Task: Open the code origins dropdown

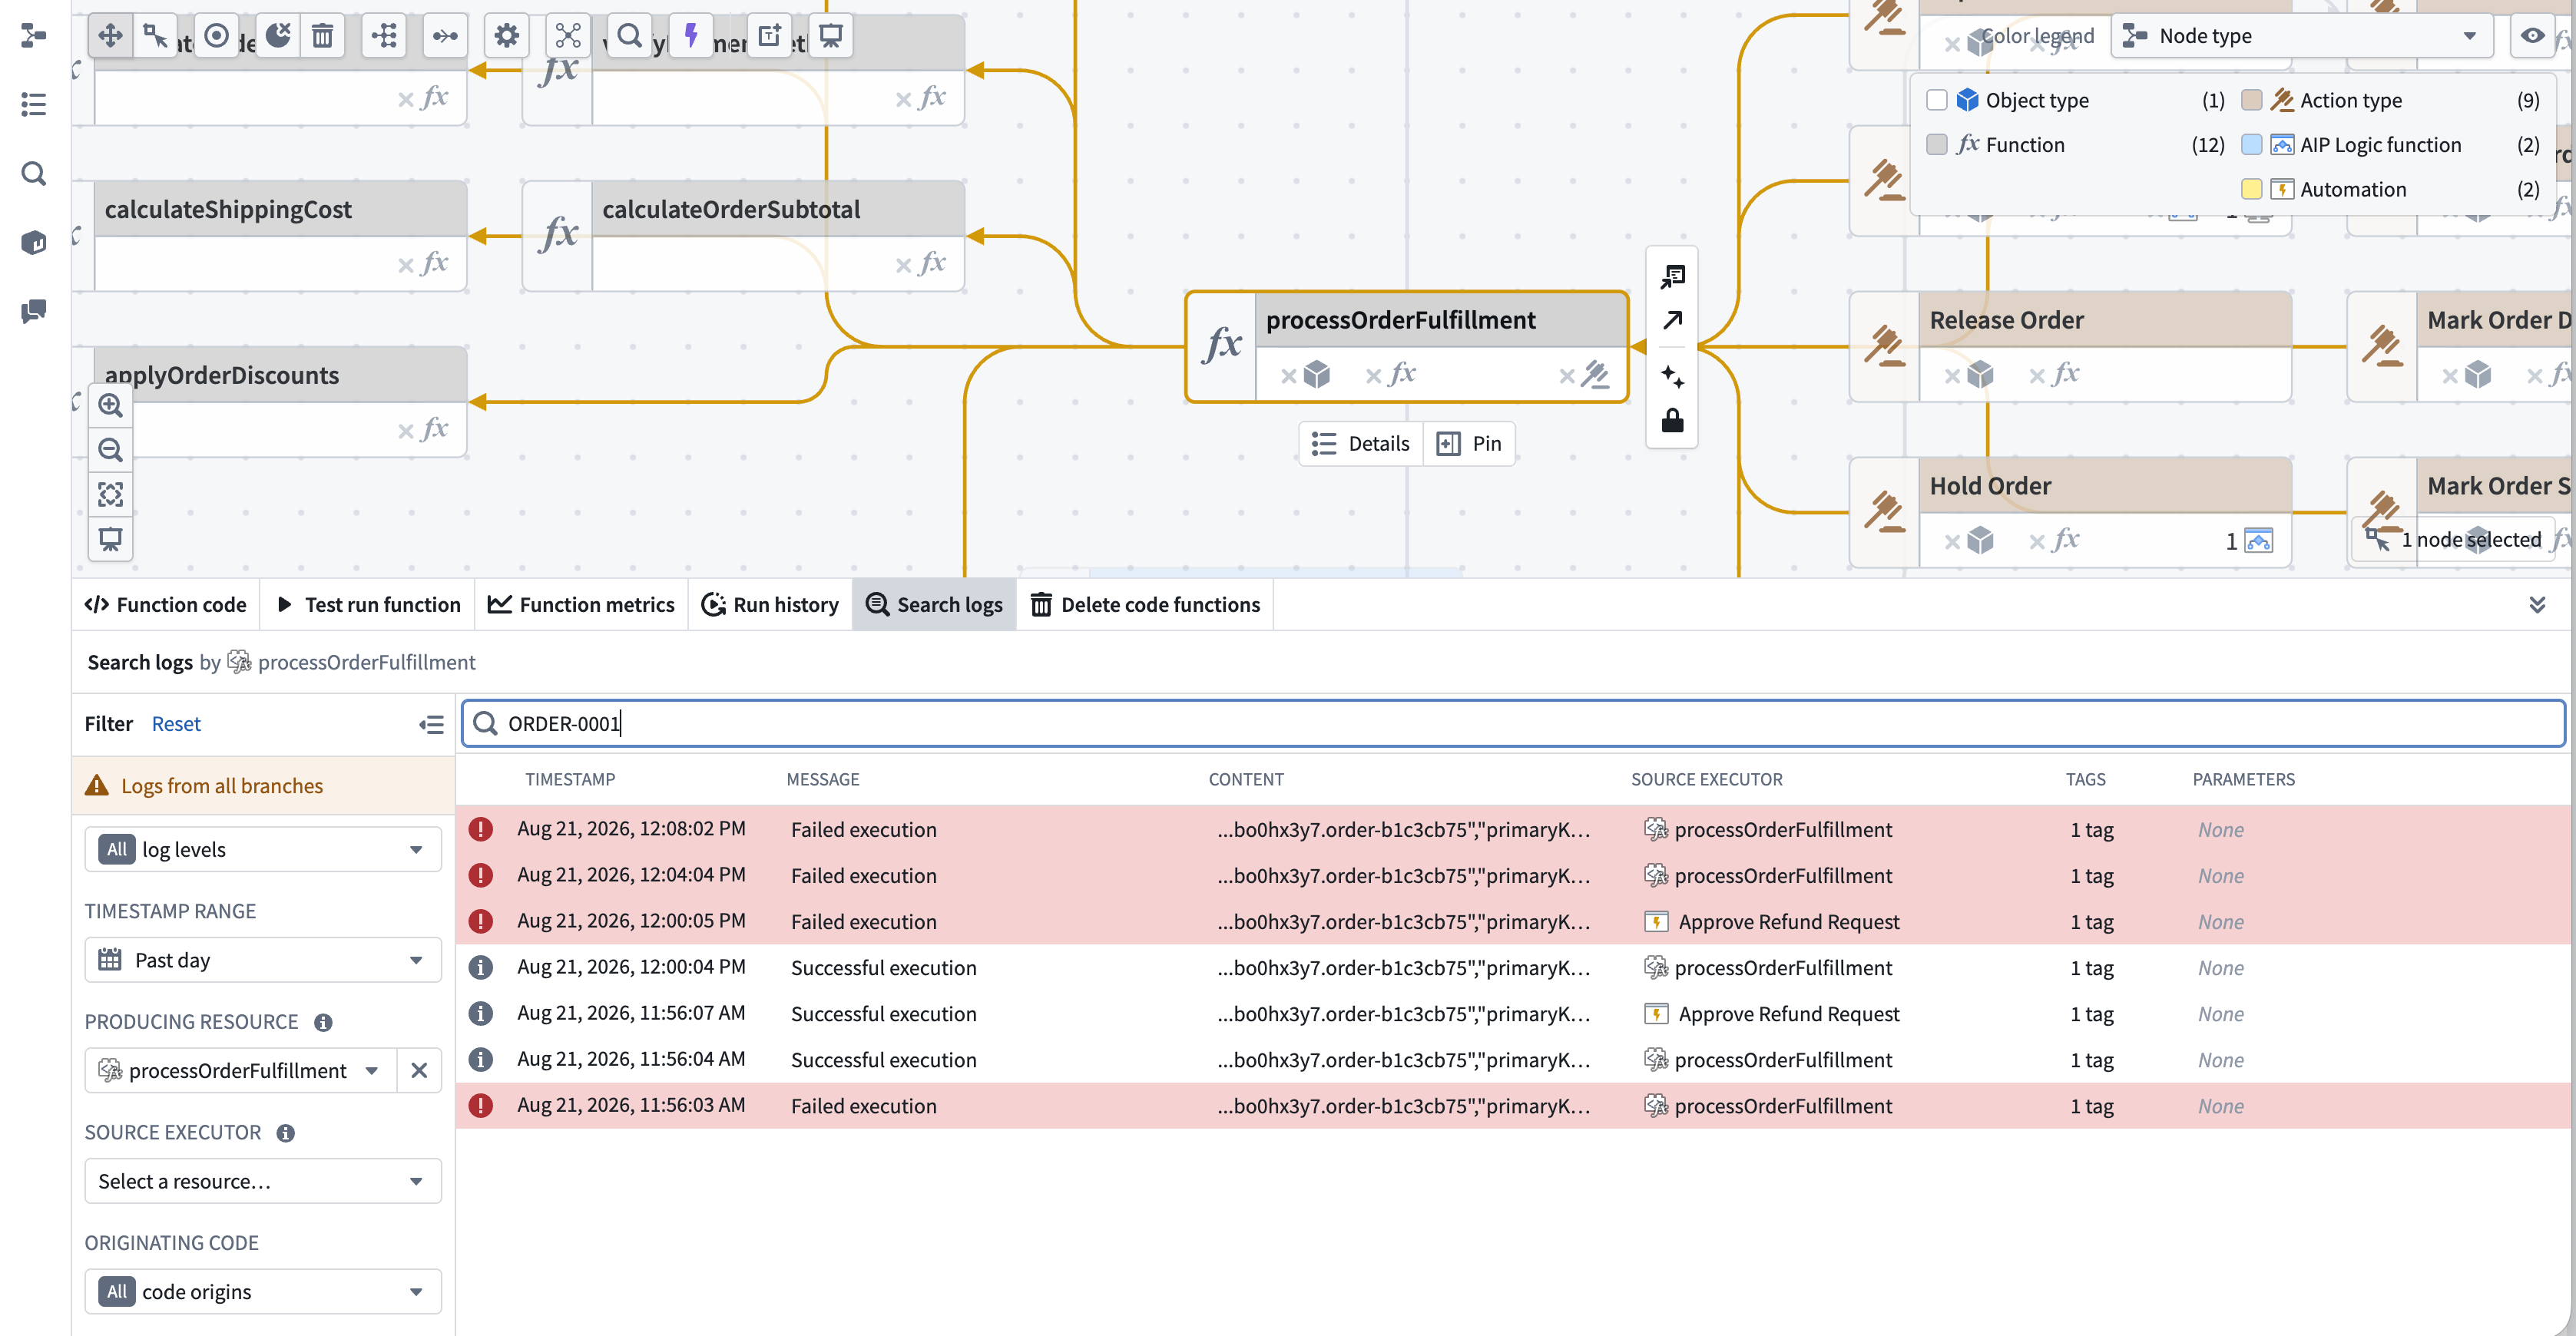Action: pyautogui.click(x=263, y=1291)
